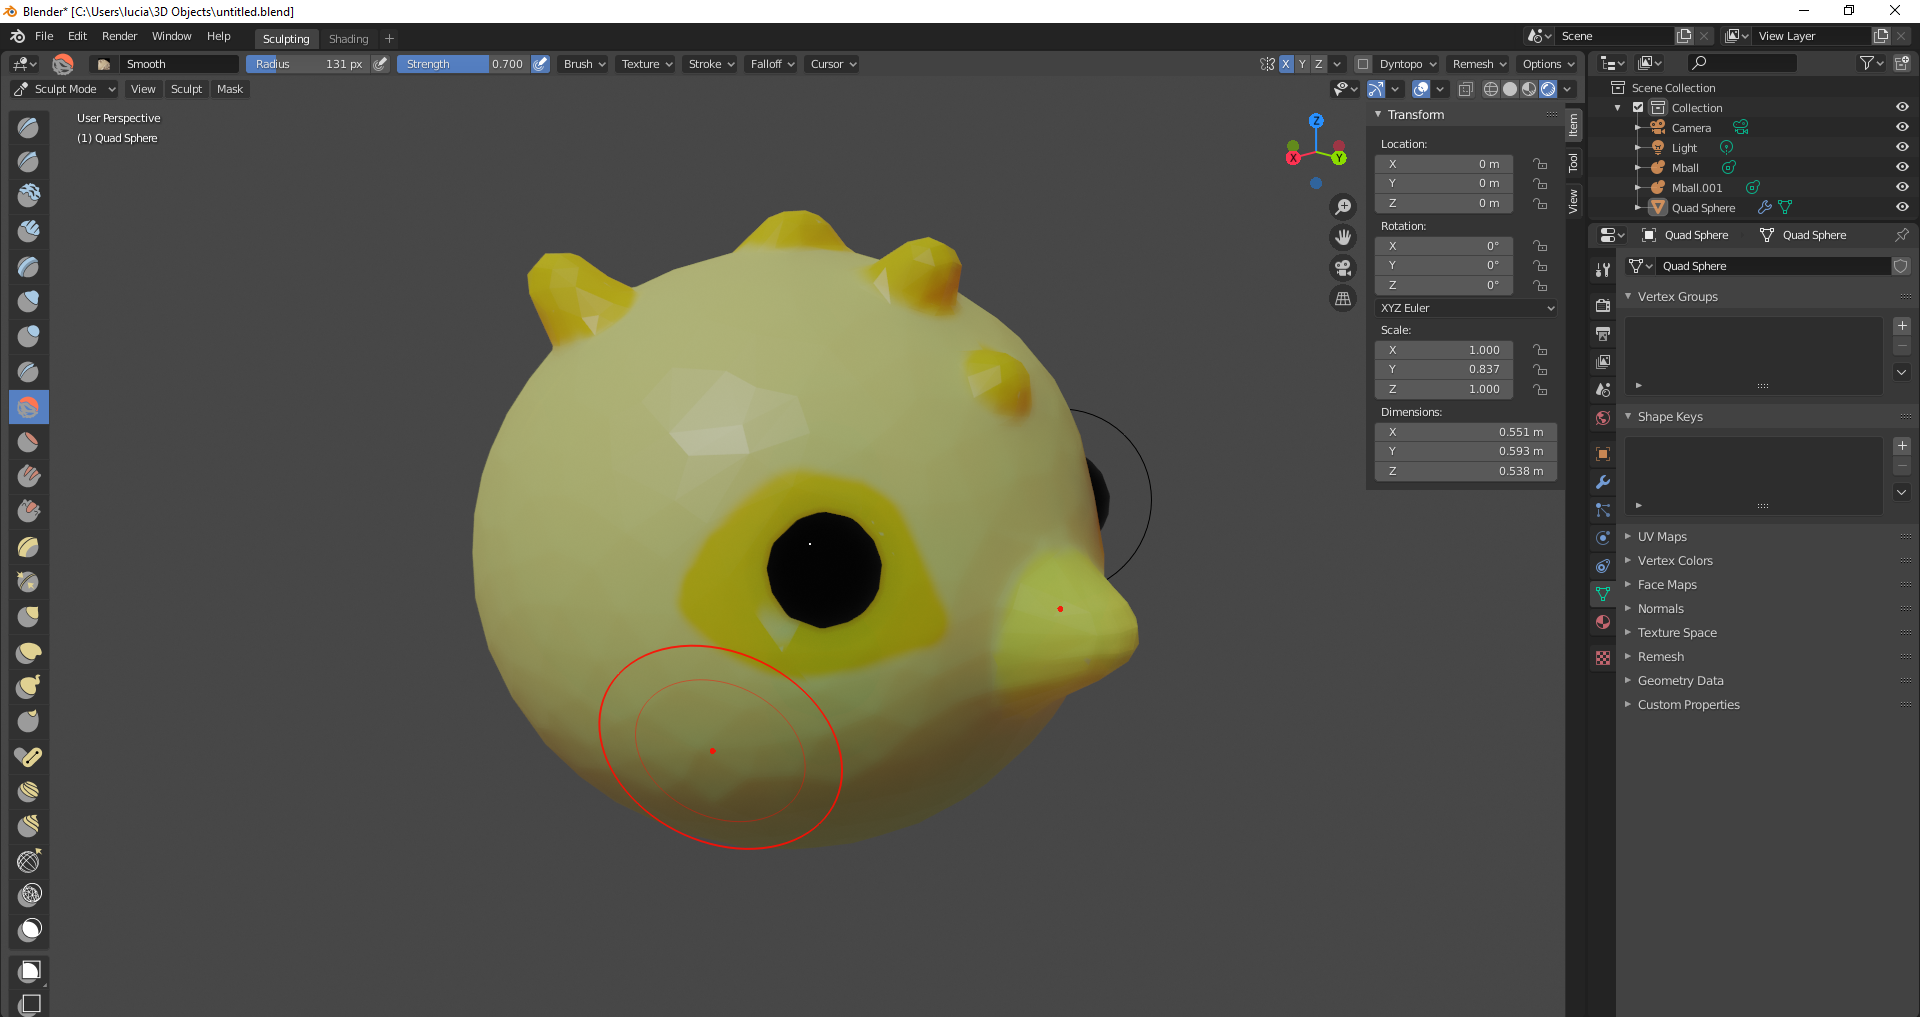The width and height of the screenshot is (1920, 1017).
Task: Hide Mball.001 via its eye icon
Action: 1902,187
